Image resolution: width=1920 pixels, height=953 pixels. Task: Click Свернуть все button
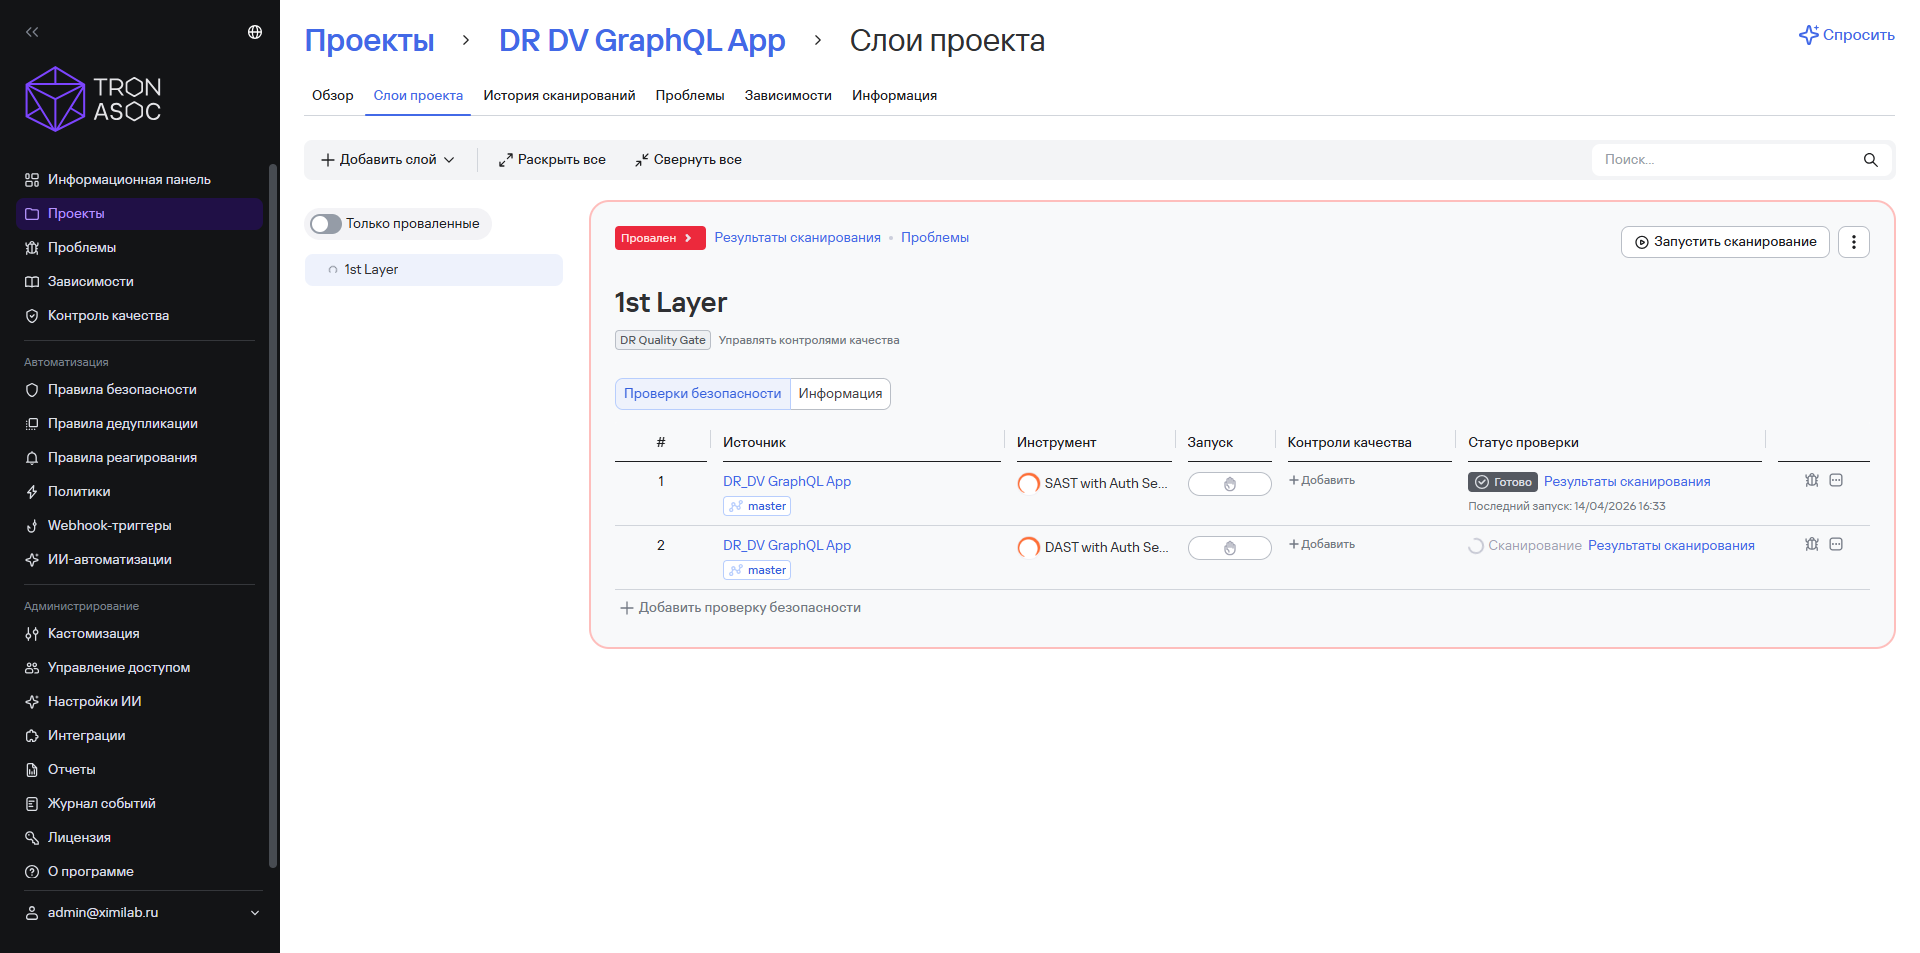pos(688,160)
